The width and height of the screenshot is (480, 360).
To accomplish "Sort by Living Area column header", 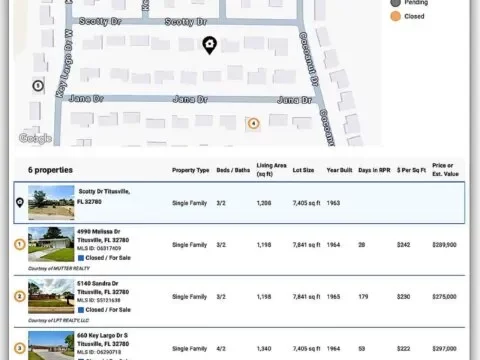I will click(271, 170).
